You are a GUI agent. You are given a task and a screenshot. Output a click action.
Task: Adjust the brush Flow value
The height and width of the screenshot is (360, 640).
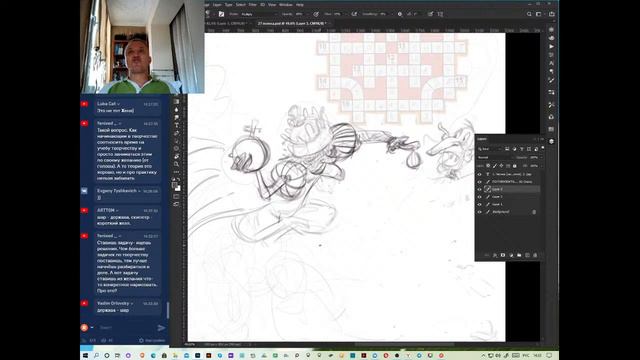338,14
